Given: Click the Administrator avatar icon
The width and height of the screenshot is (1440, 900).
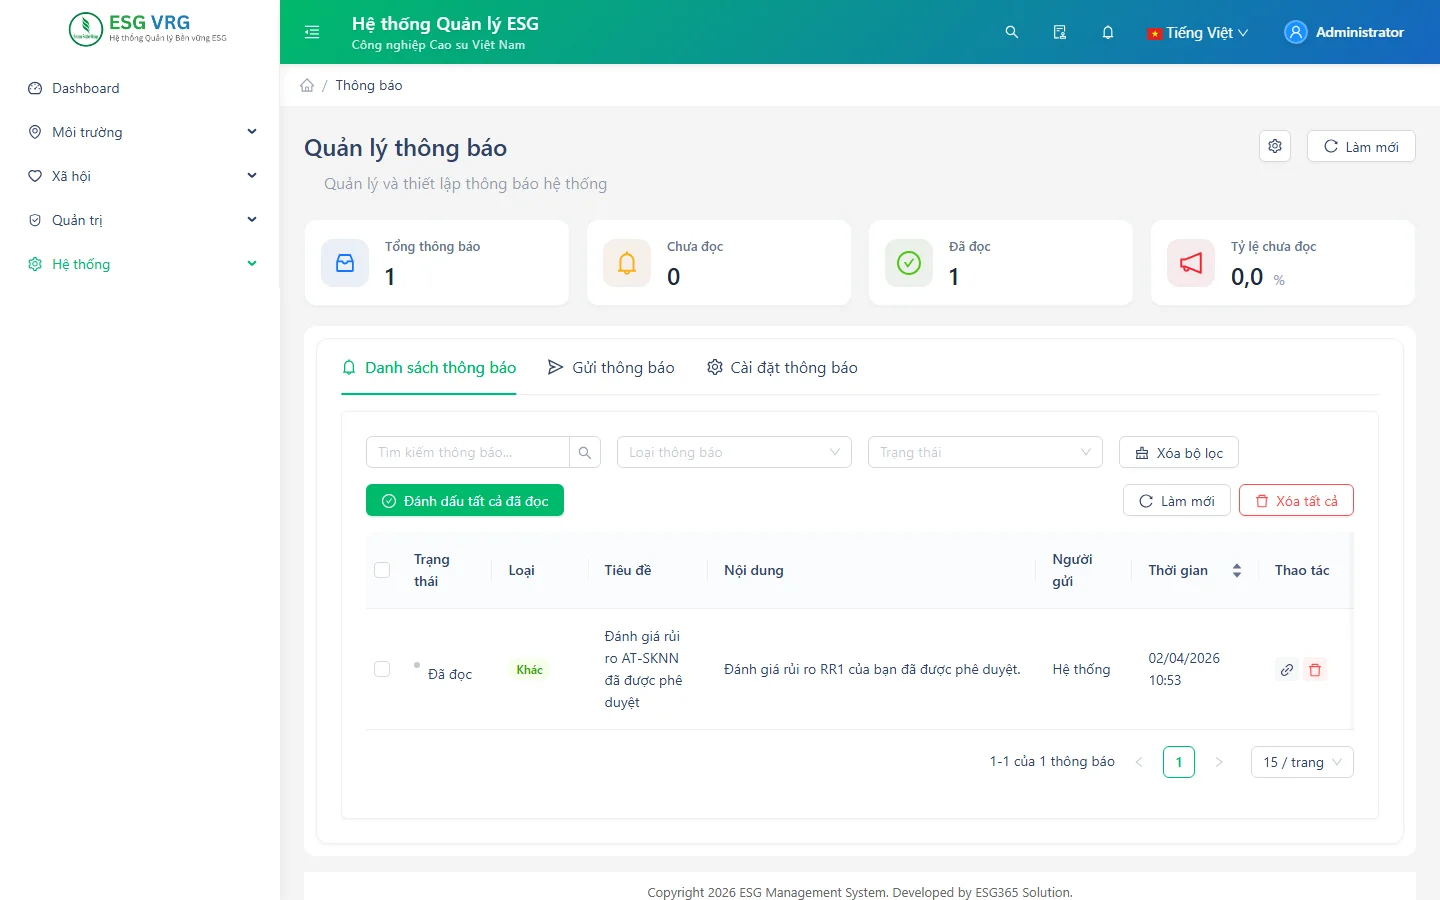Looking at the screenshot, I should [x=1296, y=32].
